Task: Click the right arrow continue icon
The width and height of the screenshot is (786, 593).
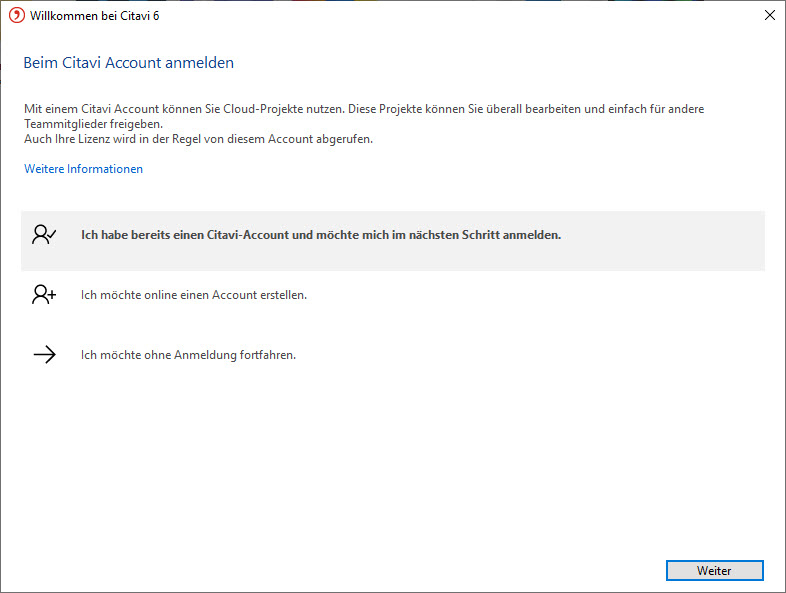Action: pyautogui.click(x=44, y=354)
